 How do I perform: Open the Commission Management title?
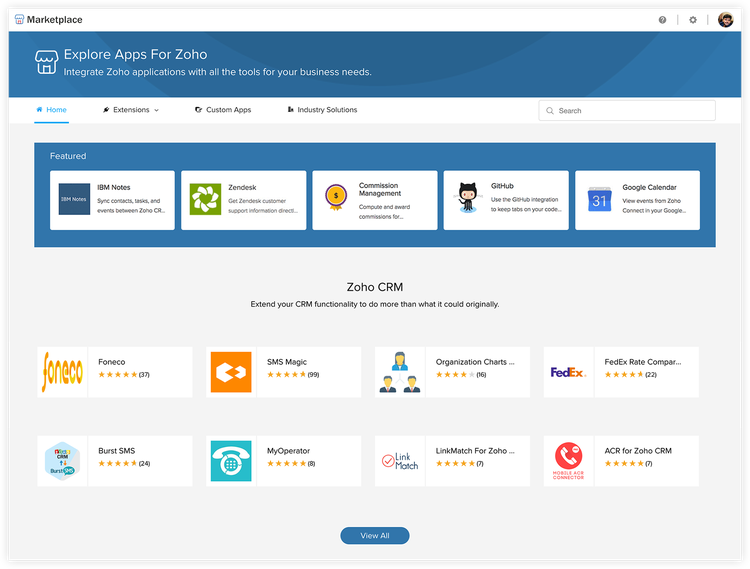380,189
